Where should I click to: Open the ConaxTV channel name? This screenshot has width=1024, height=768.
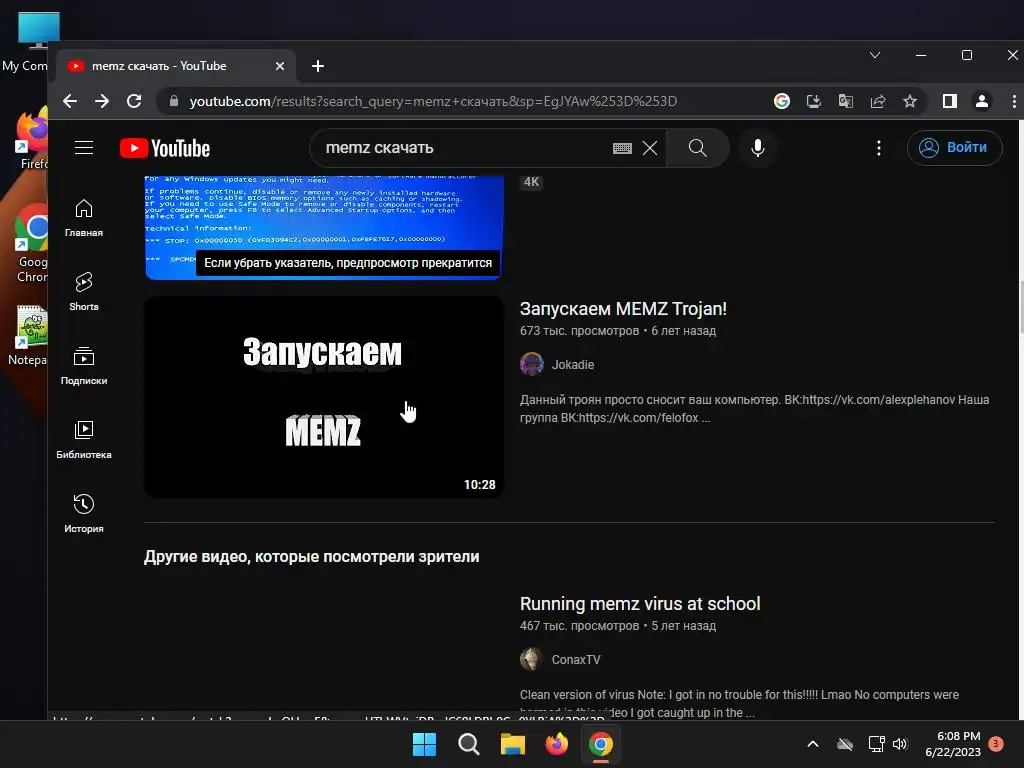(575, 660)
